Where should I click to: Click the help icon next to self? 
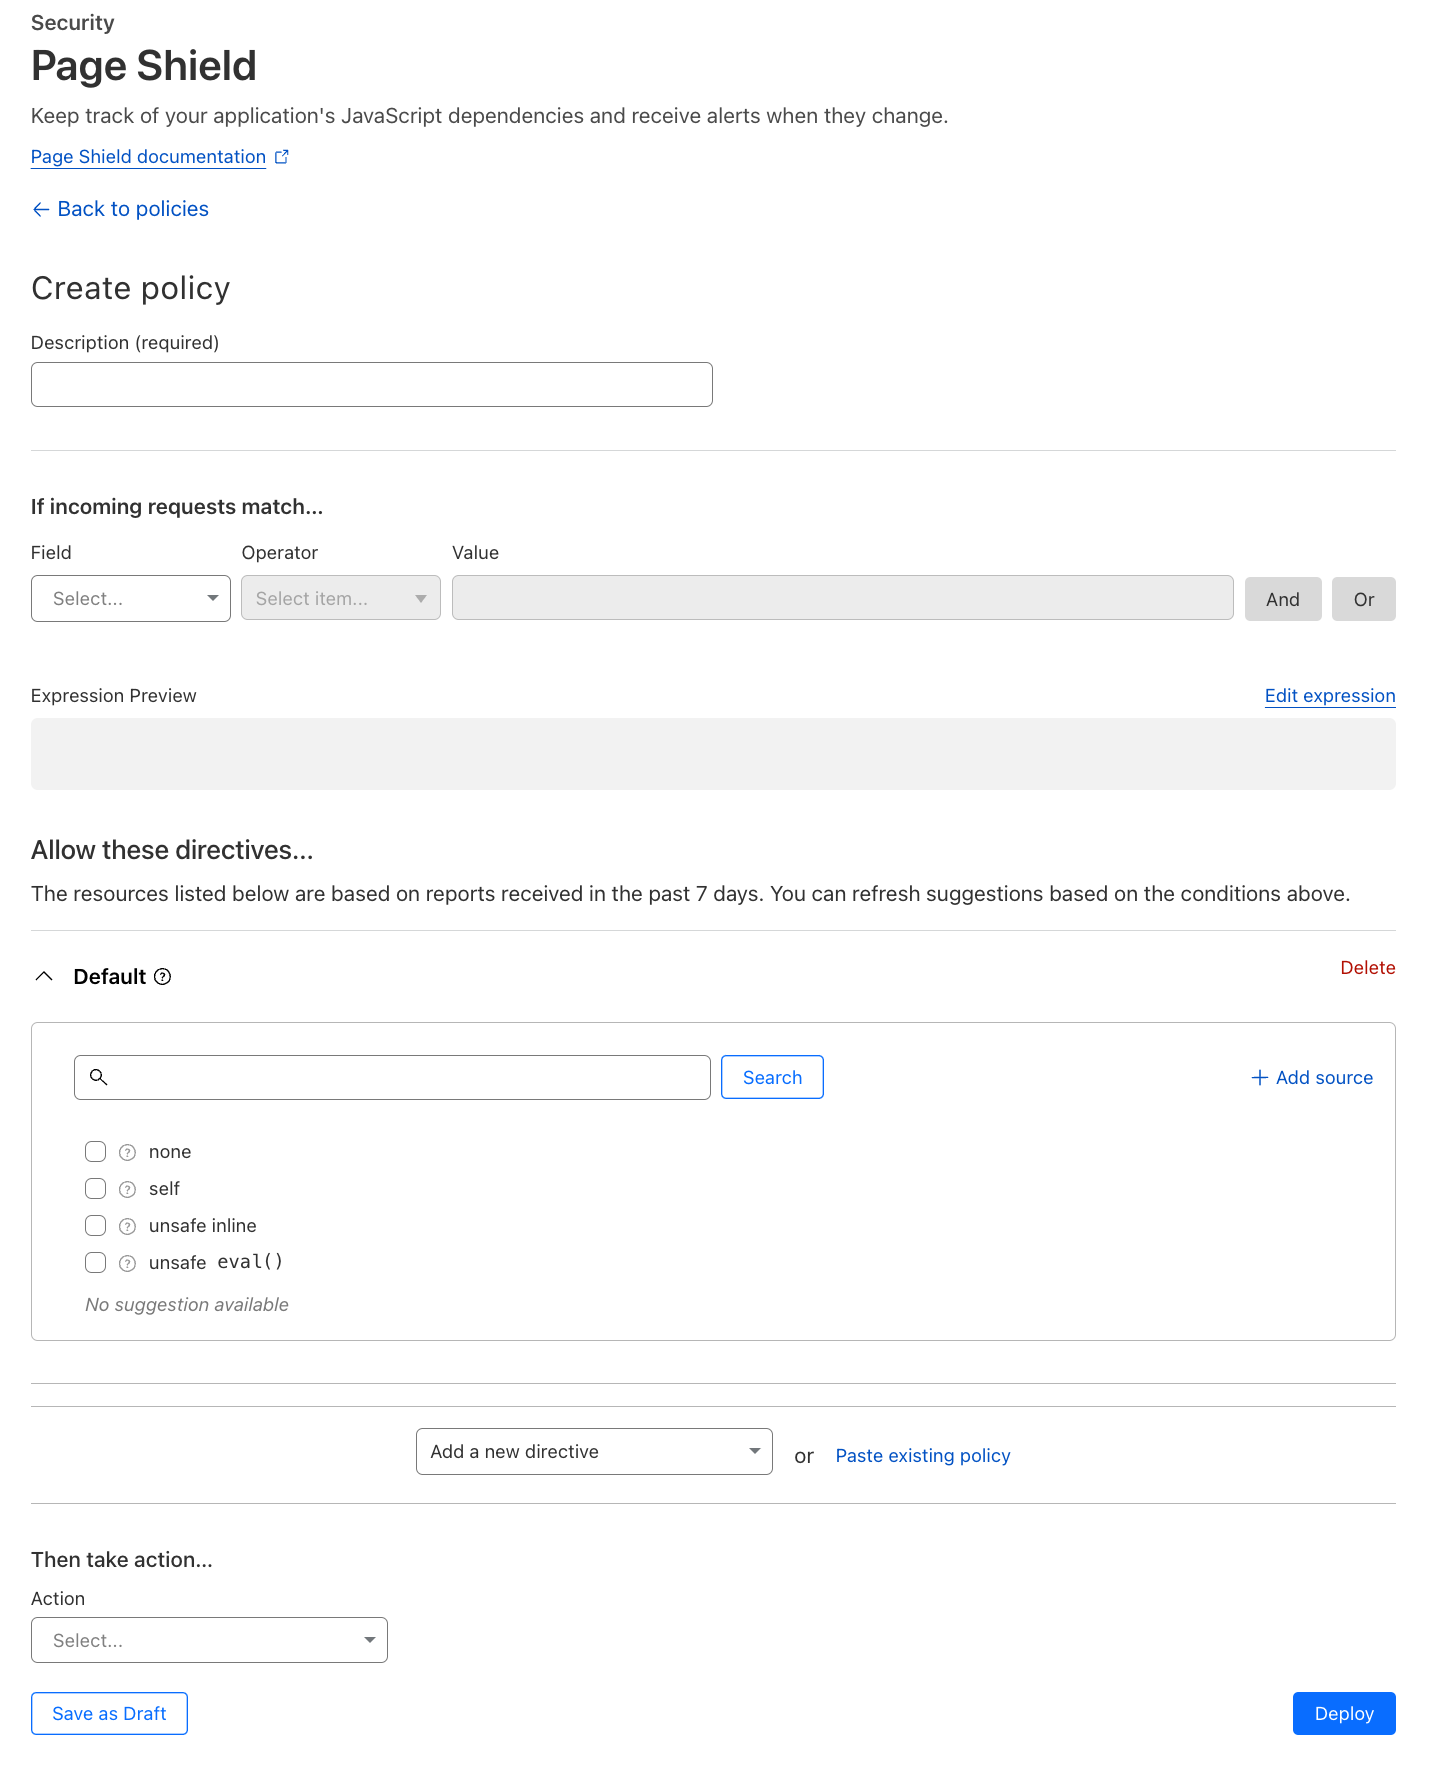click(127, 1190)
